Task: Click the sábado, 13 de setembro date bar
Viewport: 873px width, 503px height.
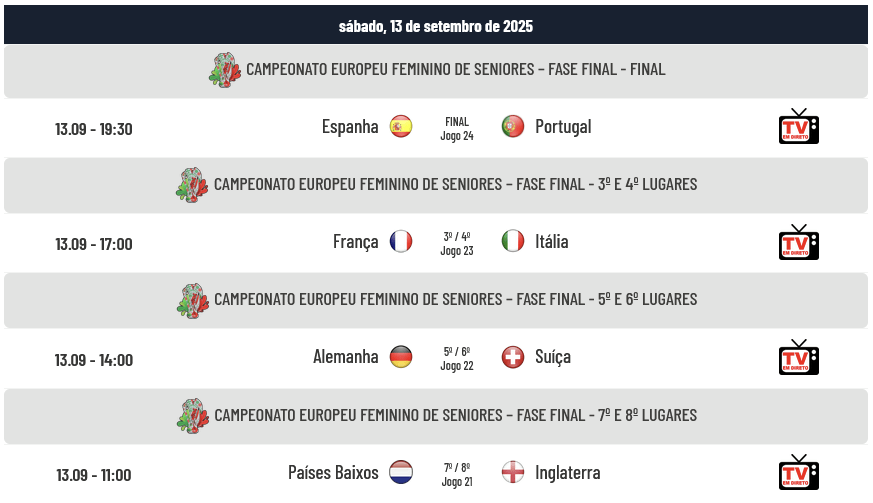Action: click(436, 25)
